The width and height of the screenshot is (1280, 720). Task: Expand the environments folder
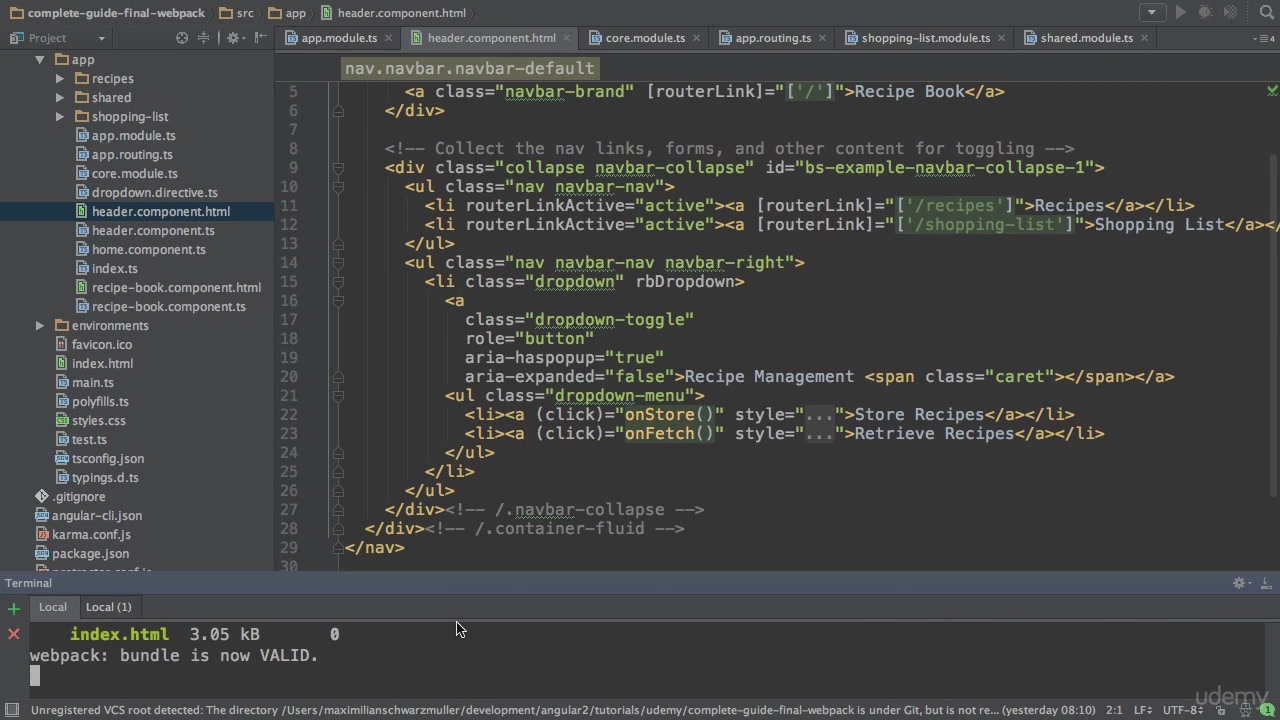coord(40,326)
